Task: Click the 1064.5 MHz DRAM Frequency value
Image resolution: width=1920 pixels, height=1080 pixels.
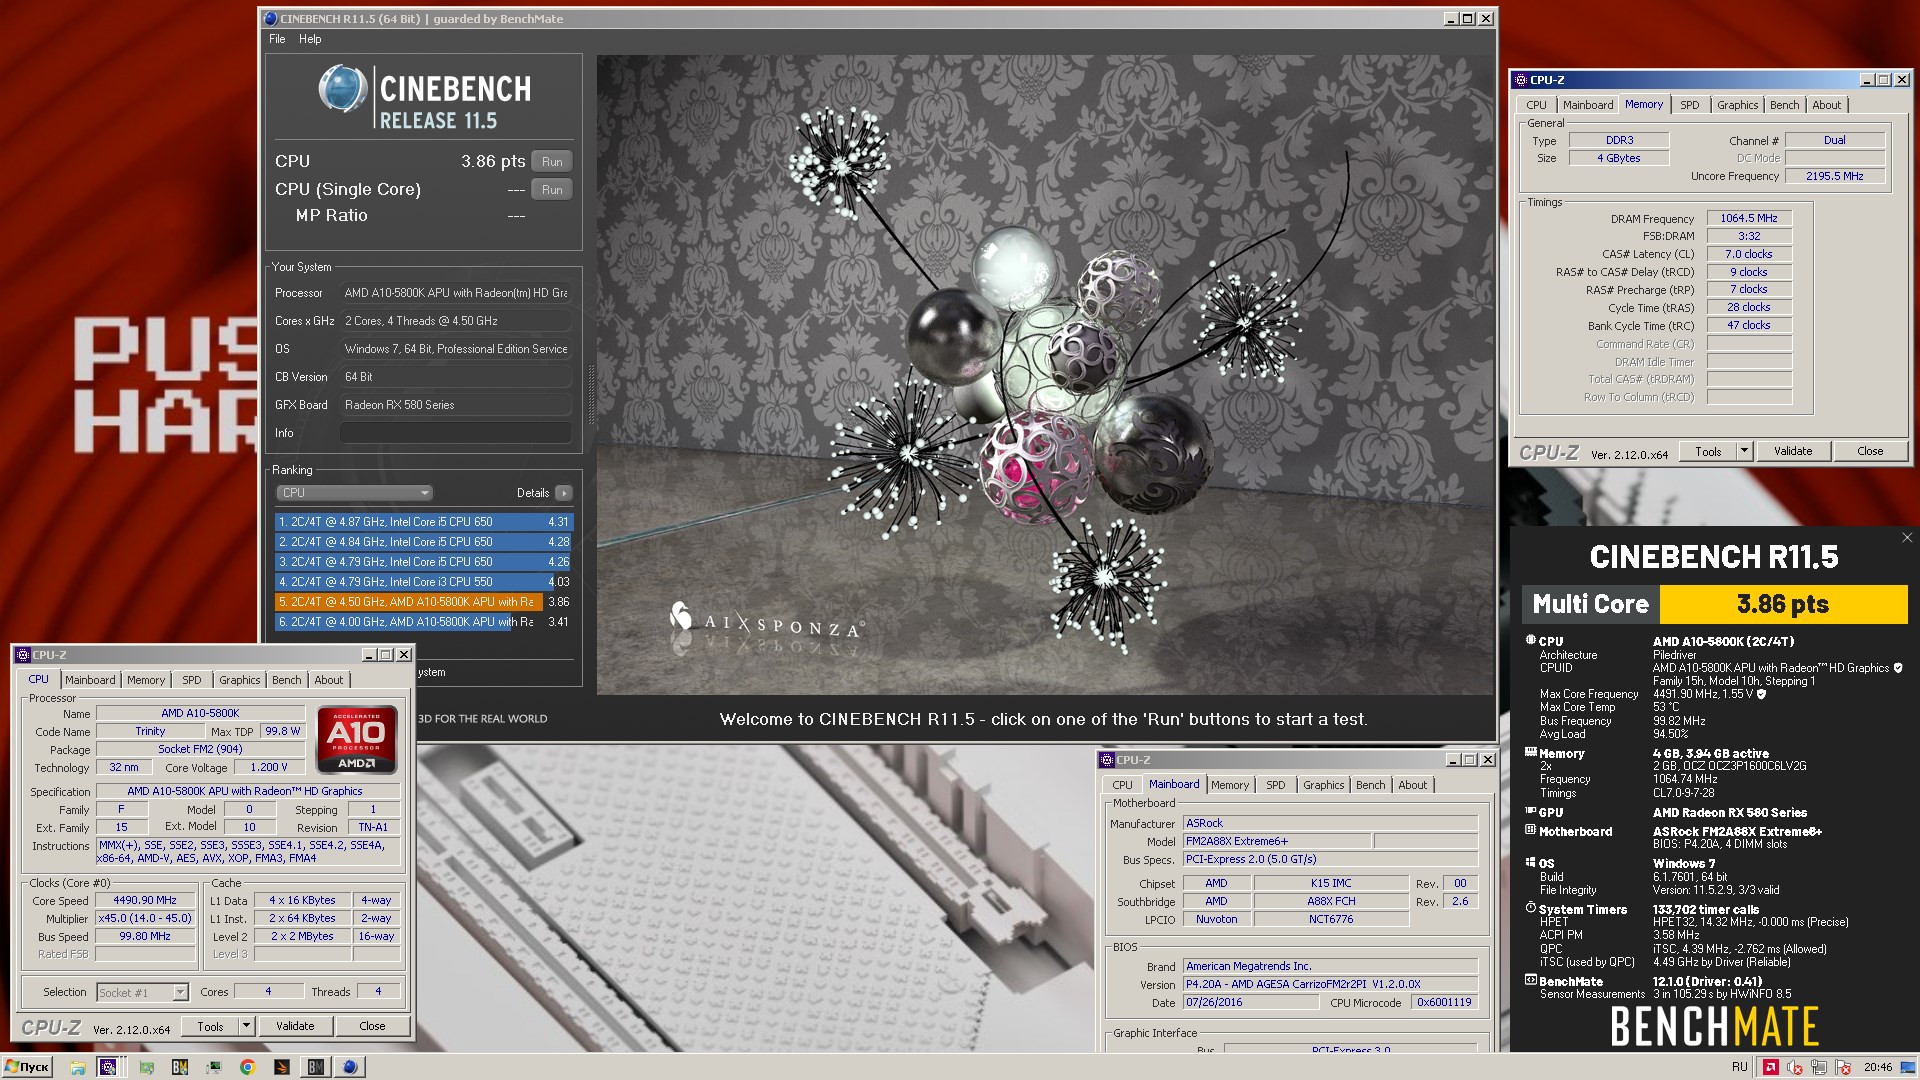Action: point(1748,218)
